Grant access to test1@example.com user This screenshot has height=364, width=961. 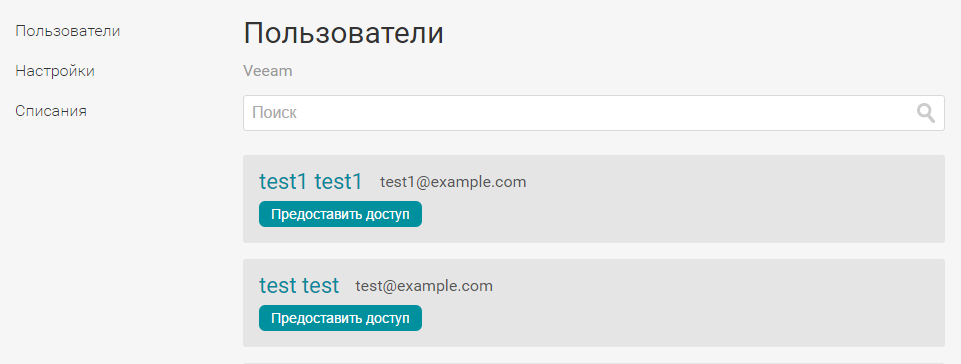pyautogui.click(x=340, y=214)
